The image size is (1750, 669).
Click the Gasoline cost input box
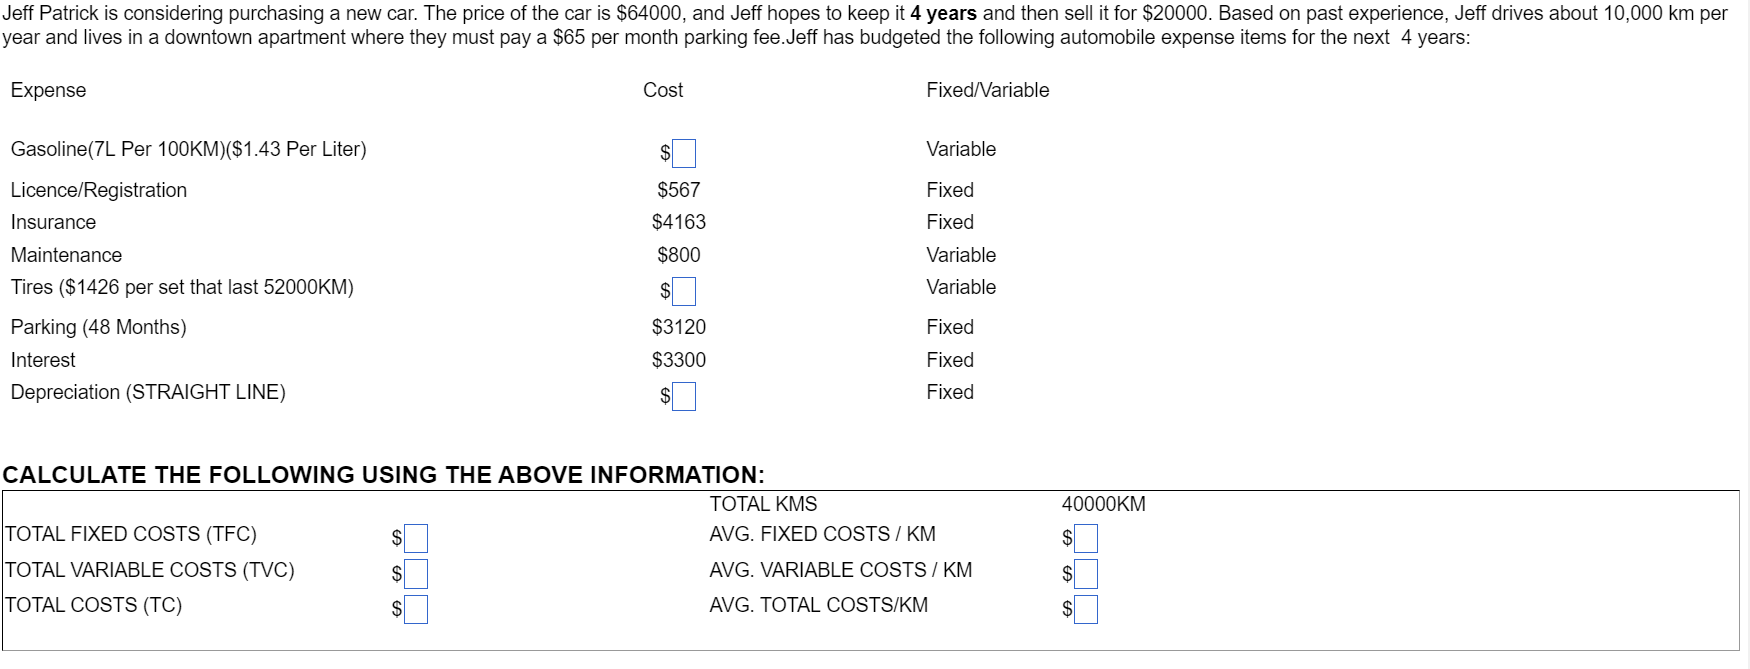(683, 152)
